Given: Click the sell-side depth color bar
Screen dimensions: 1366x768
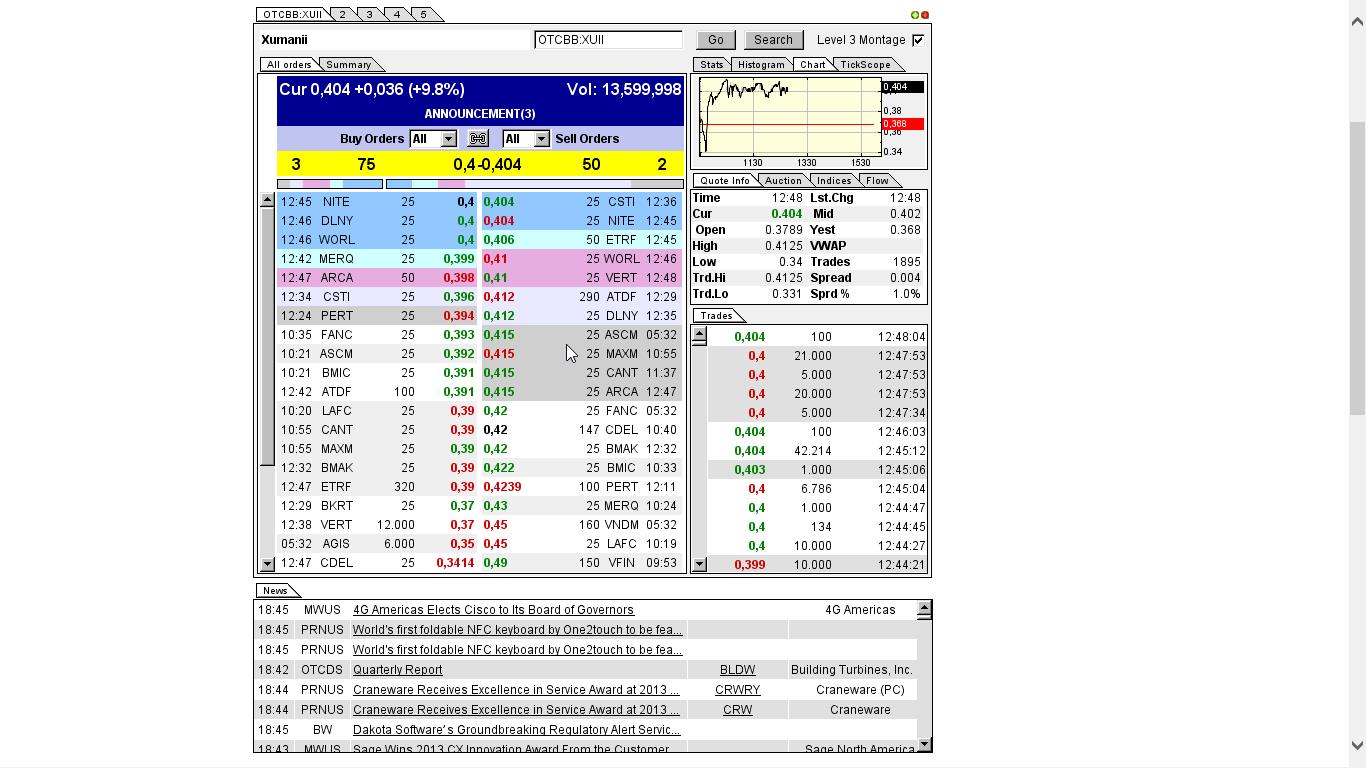Looking at the screenshot, I should coord(535,184).
